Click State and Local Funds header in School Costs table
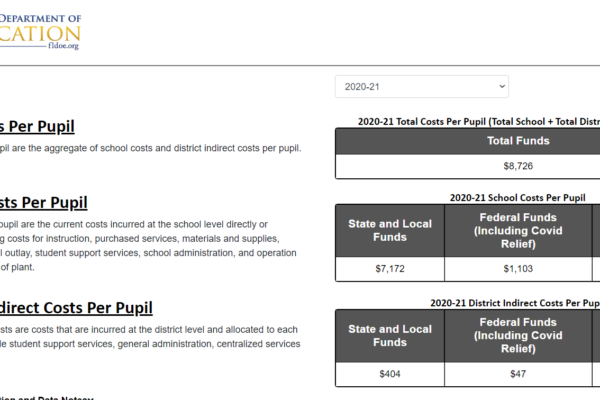The height and width of the screenshot is (400, 600). point(390,230)
